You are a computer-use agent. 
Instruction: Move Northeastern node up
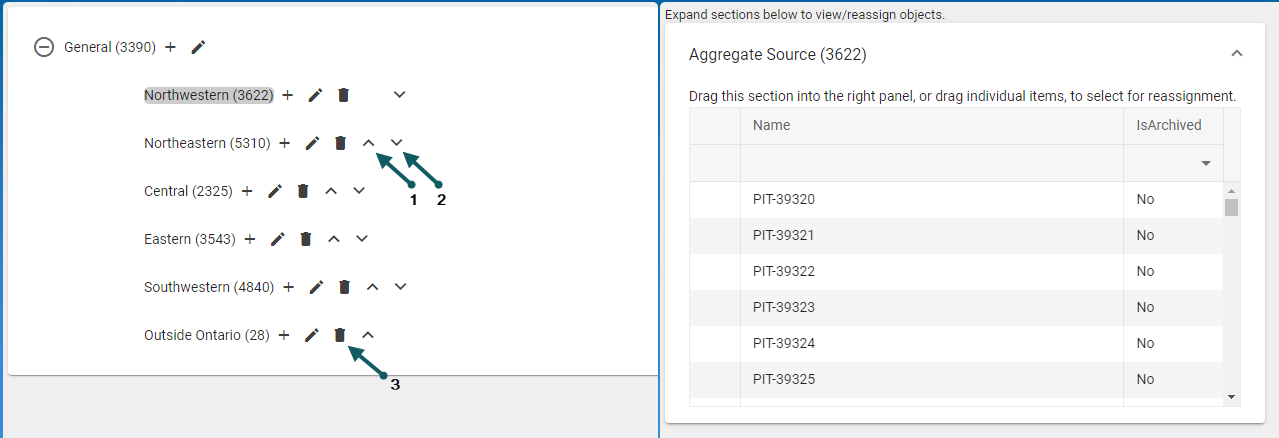tap(368, 143)
